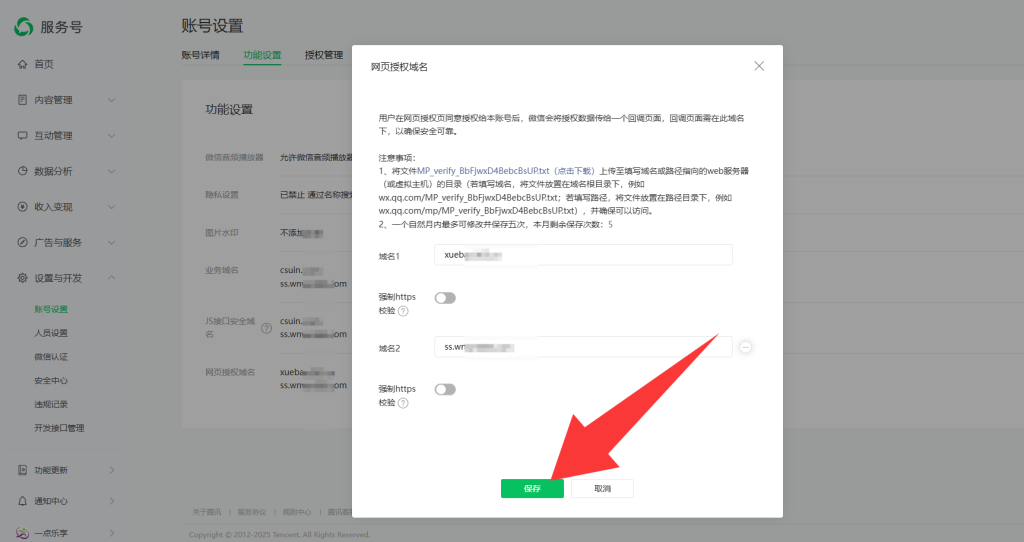The image size is (1024, 542).
Task: Click the 广告与服务 compass icon
Action: pyautogui.click(x=22, y=242)
